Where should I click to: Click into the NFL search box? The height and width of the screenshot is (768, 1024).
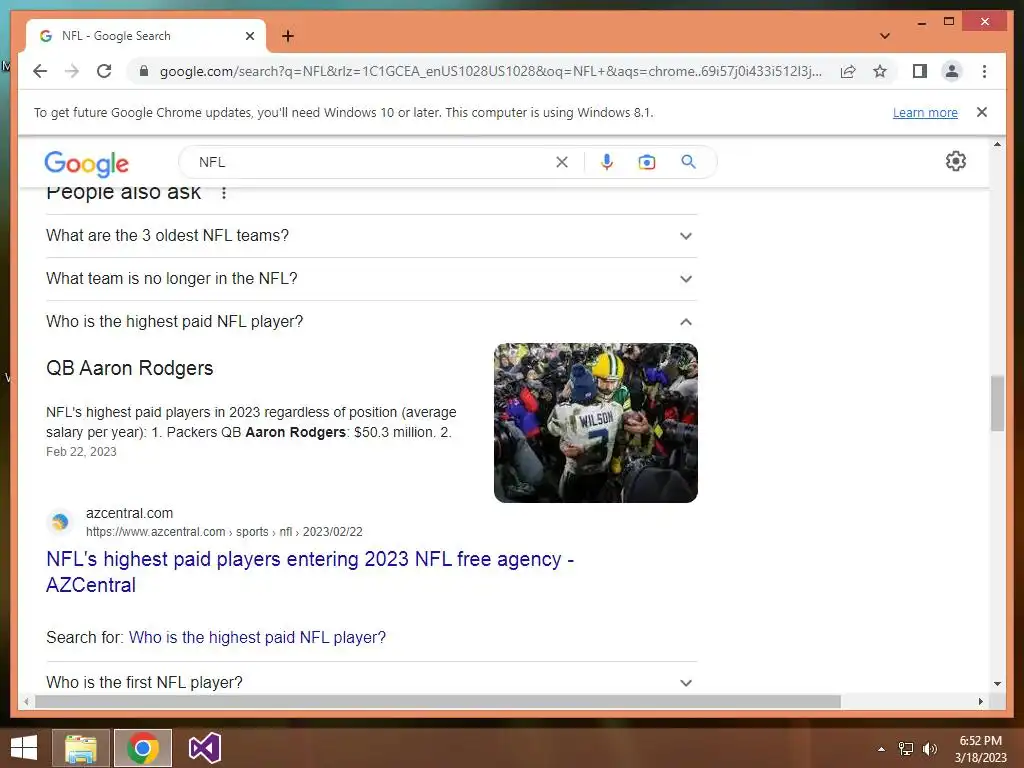click(x=372, y=162)
